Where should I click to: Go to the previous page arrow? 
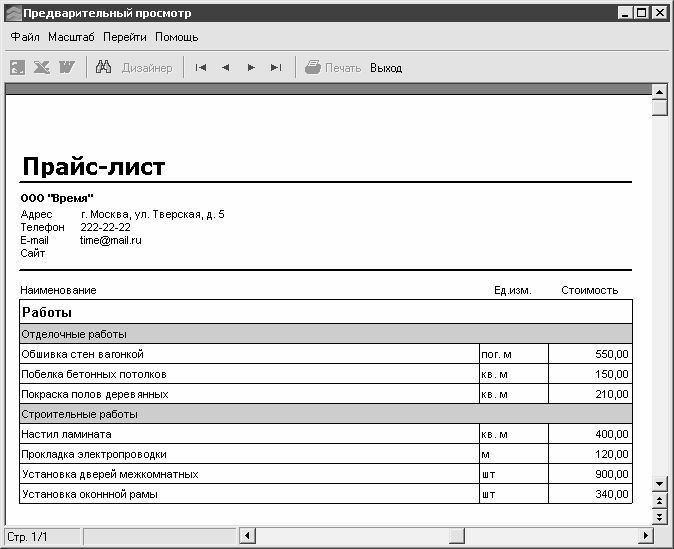[x=226, y=67]
